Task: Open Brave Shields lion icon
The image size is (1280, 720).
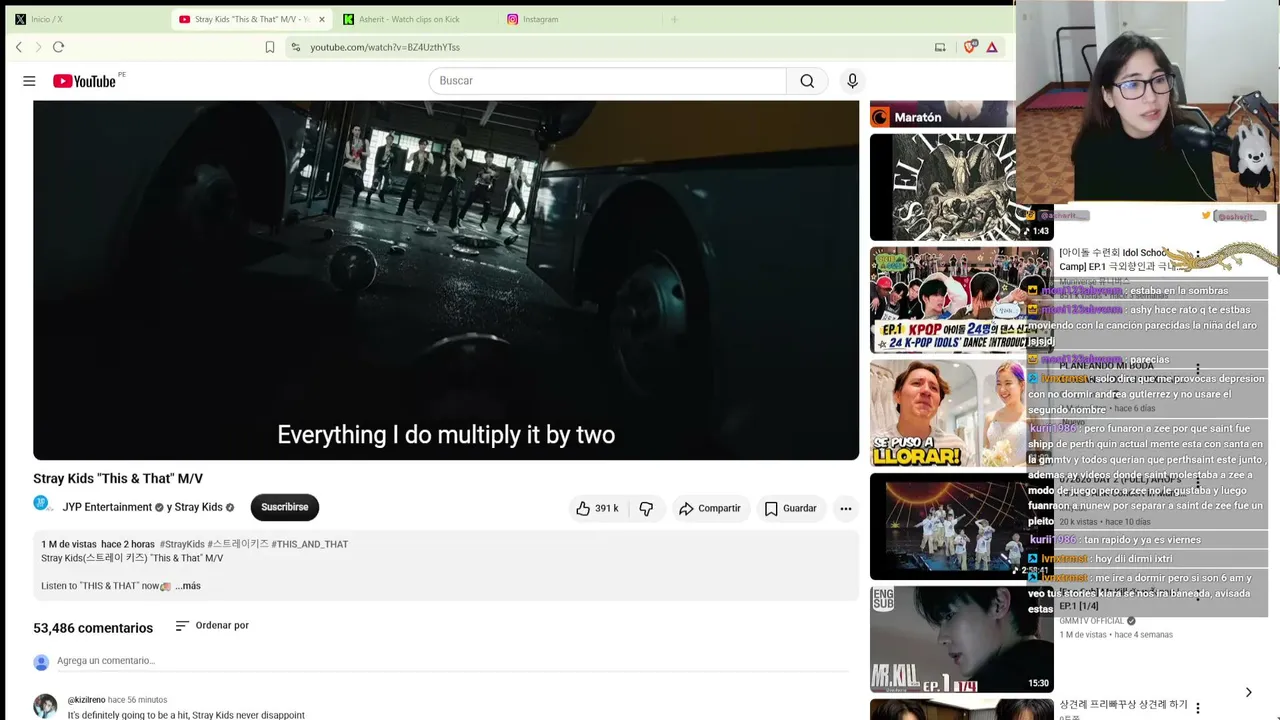Action: click(x=969, y=47)
